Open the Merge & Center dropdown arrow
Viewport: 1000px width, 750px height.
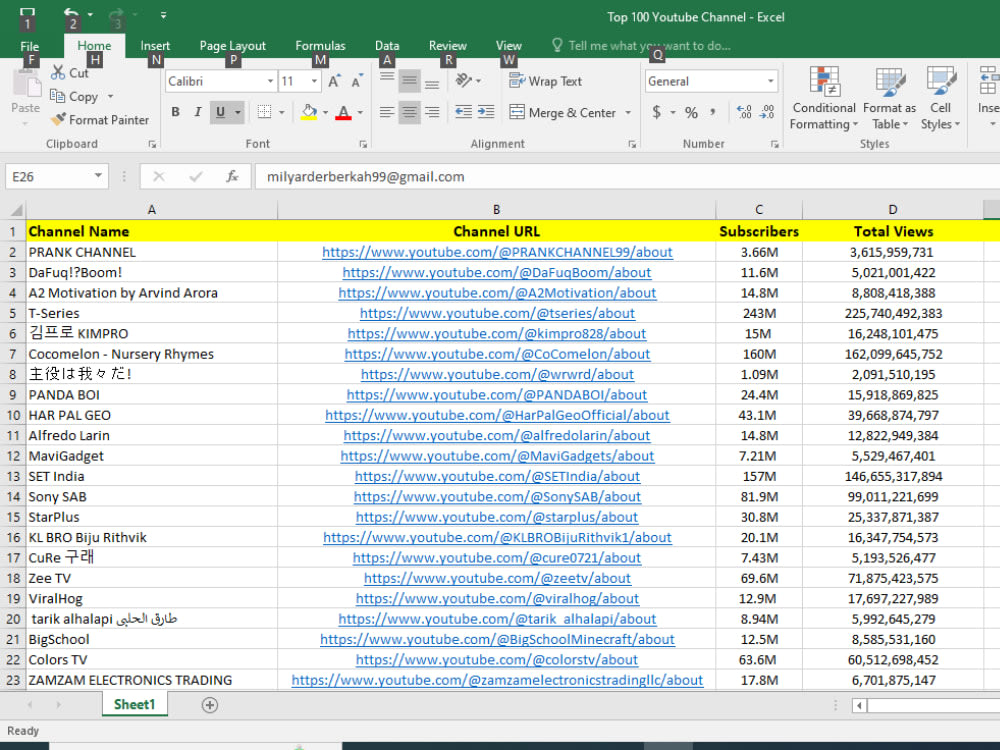(x=628, y=113)
